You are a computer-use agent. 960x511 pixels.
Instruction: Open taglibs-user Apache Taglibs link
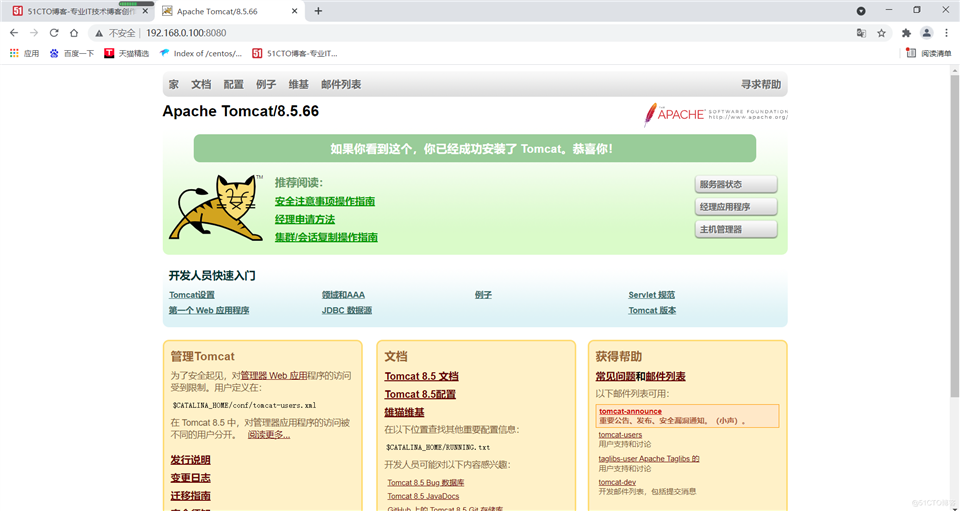click(649, 458)
